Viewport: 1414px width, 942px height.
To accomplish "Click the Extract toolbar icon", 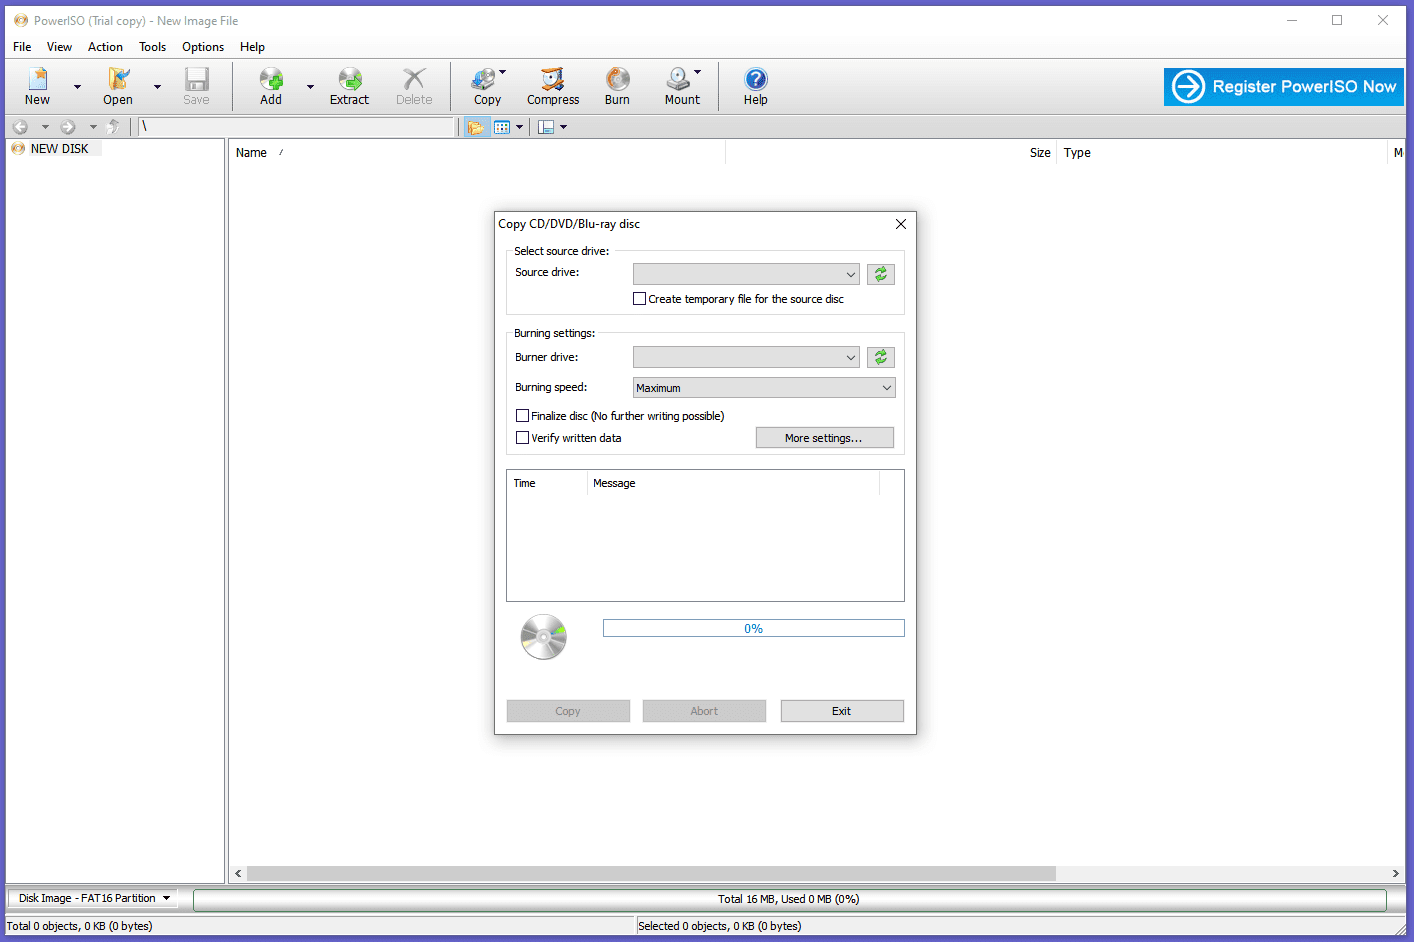I will tap(349, 86).
